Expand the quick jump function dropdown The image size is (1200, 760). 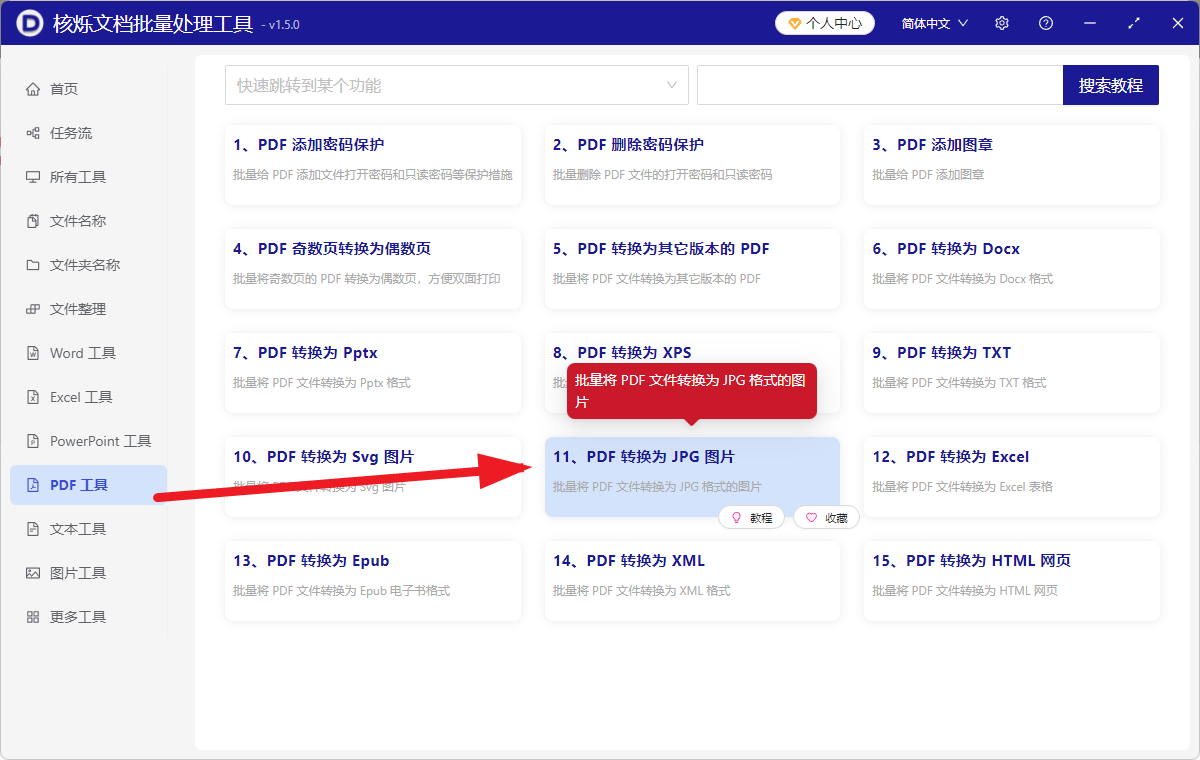click(672, 85)
